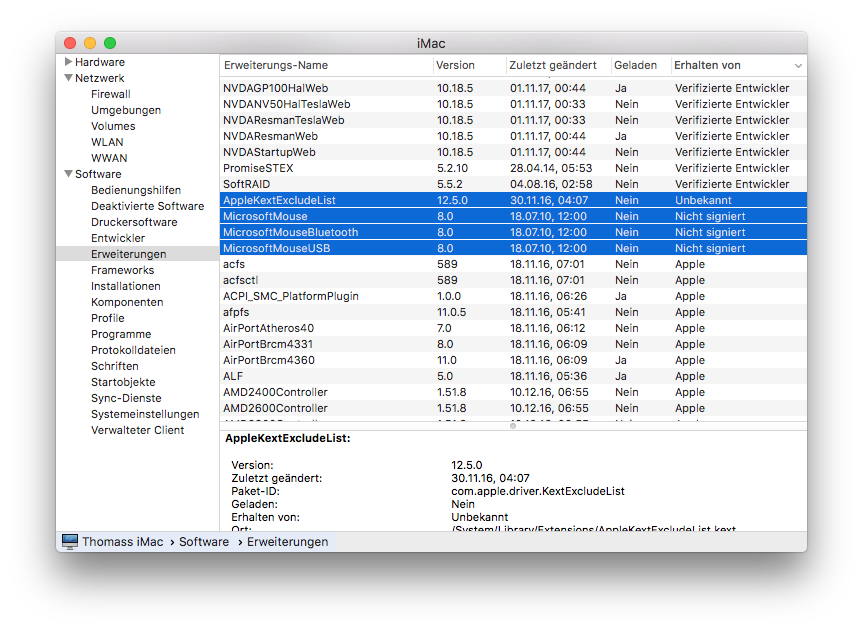Viewport: 863px width, 632px height.
Task: Open WWAN in sidebar
Action: coord(109,158)
